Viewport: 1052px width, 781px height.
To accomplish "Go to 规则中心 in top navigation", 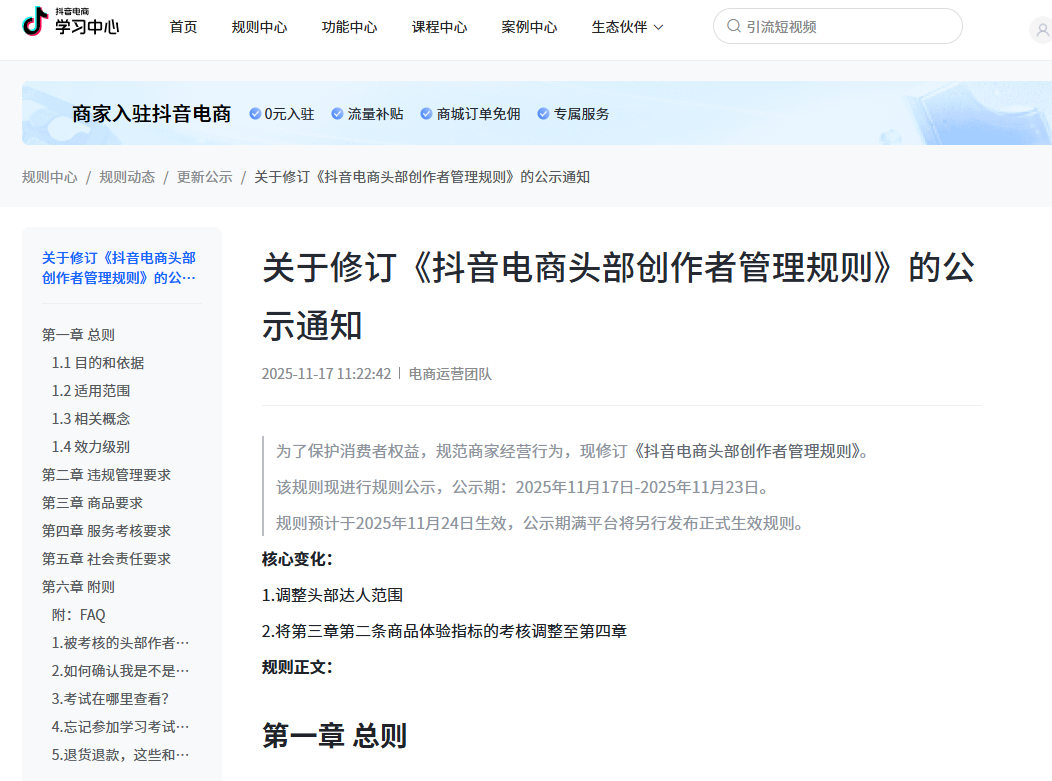I will click(x=259, y=27).
